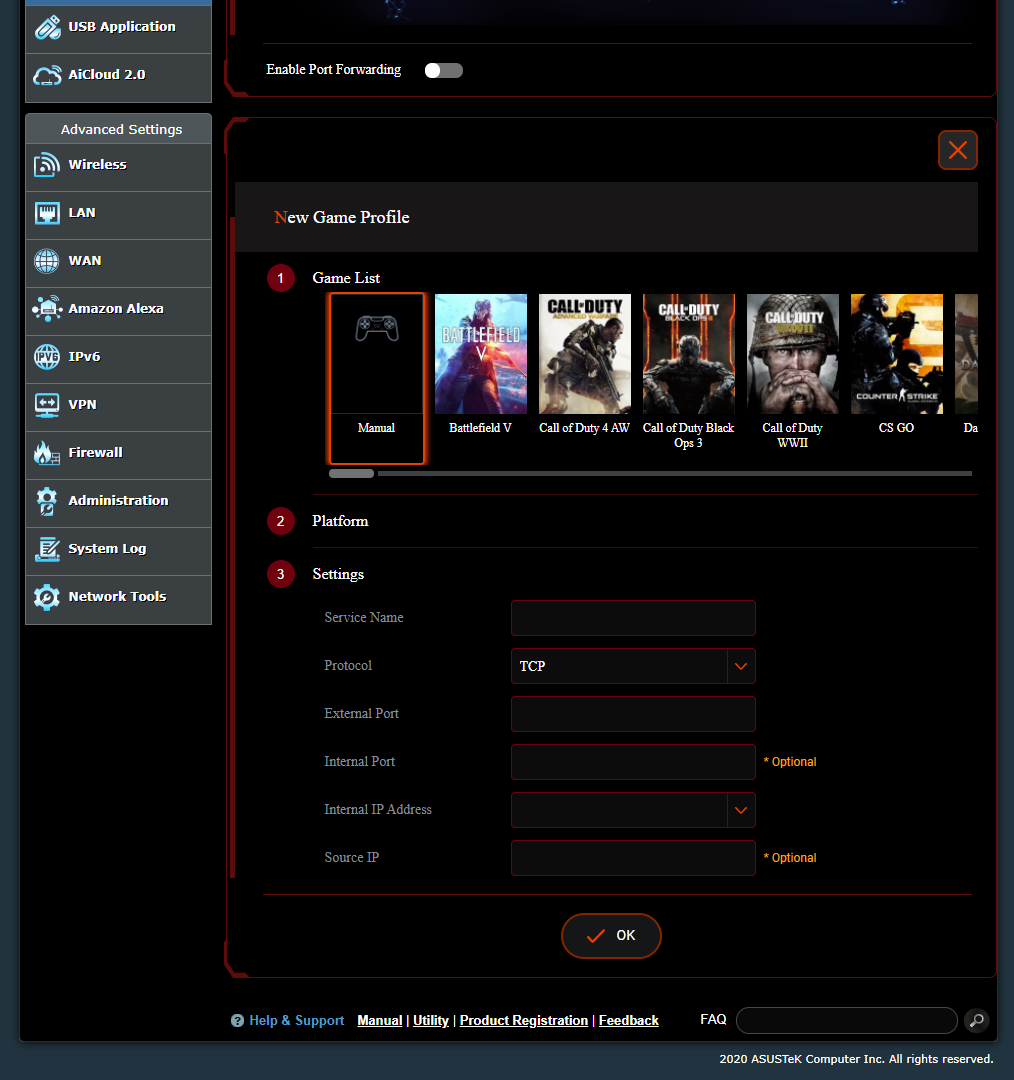Image resolution: width=1014 pixels, height=1080 pixels.
Task: Close the New Game Profile dialog
Action: click(958, 149)
